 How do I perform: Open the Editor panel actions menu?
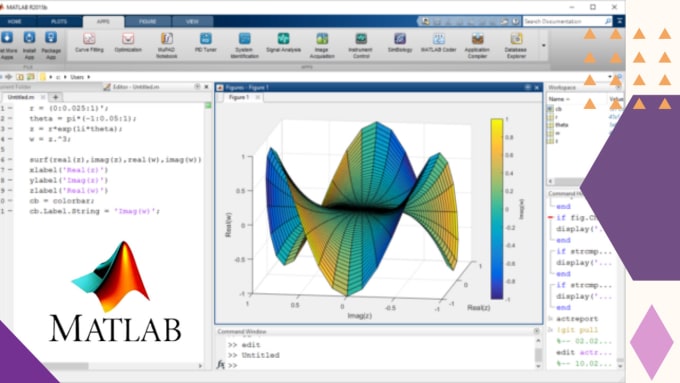click(x=197, y=87)
